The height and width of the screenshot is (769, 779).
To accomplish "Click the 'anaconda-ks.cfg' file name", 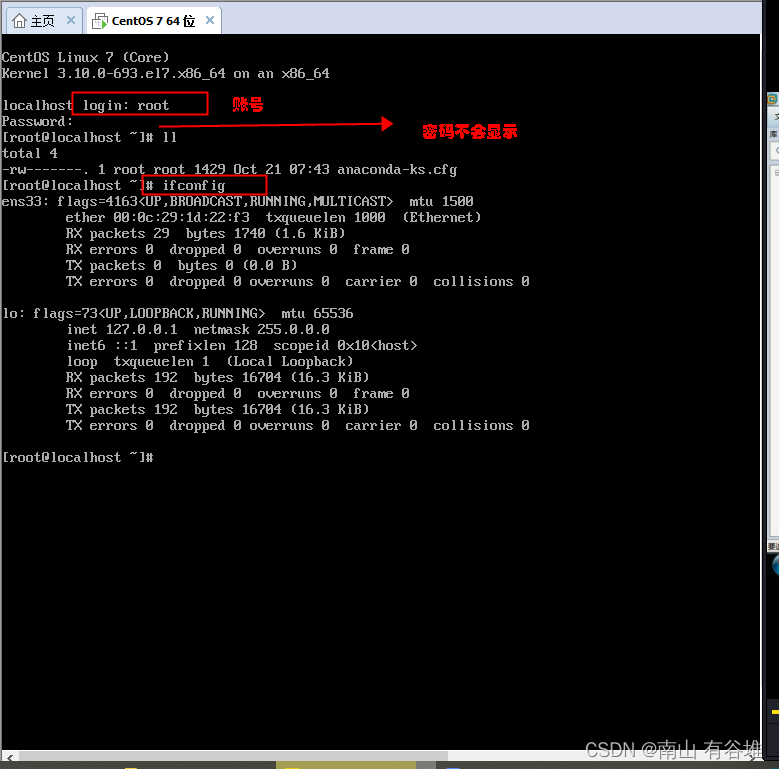I will pyautogui.click(x=397, y=169).
